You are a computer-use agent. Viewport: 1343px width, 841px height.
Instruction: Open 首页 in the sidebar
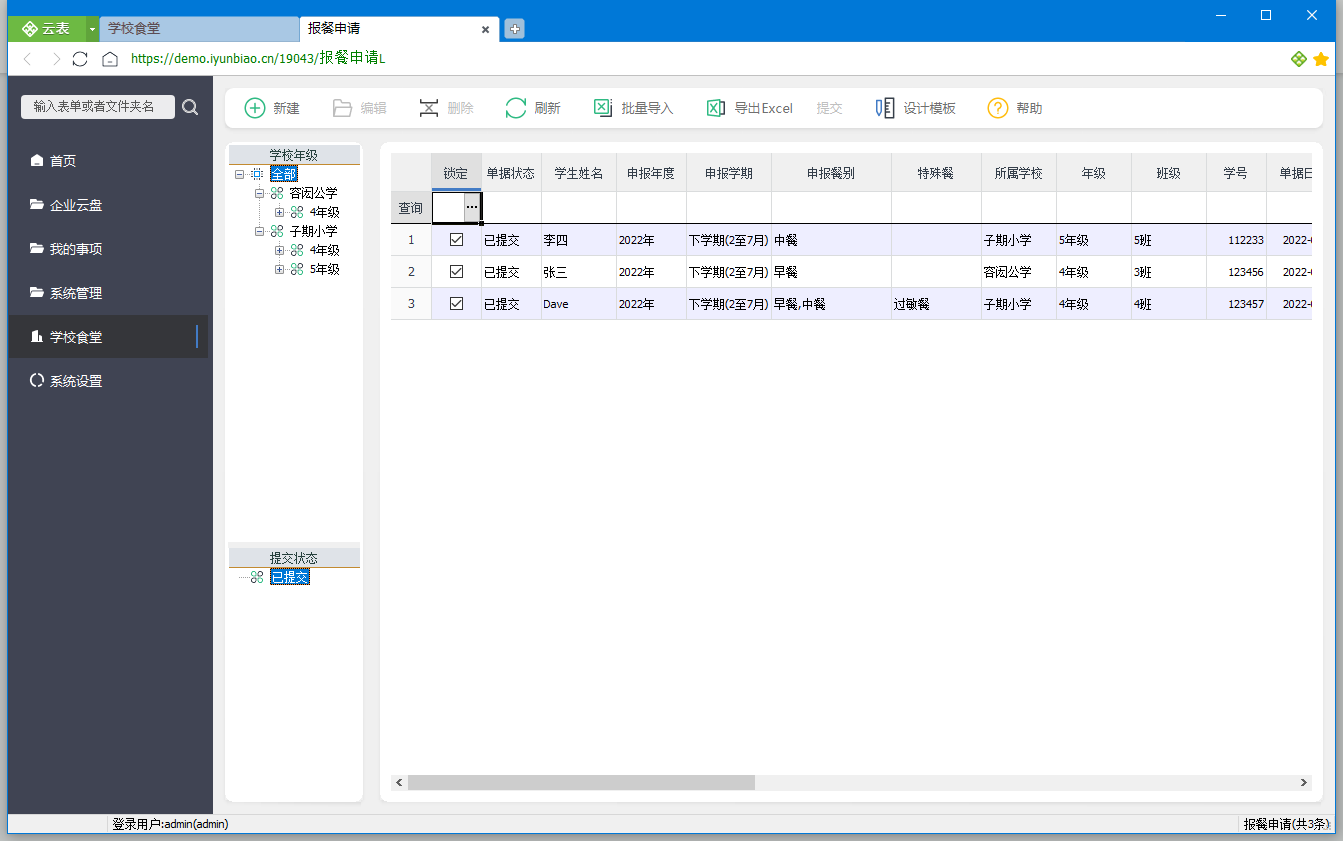click(108, 161)
